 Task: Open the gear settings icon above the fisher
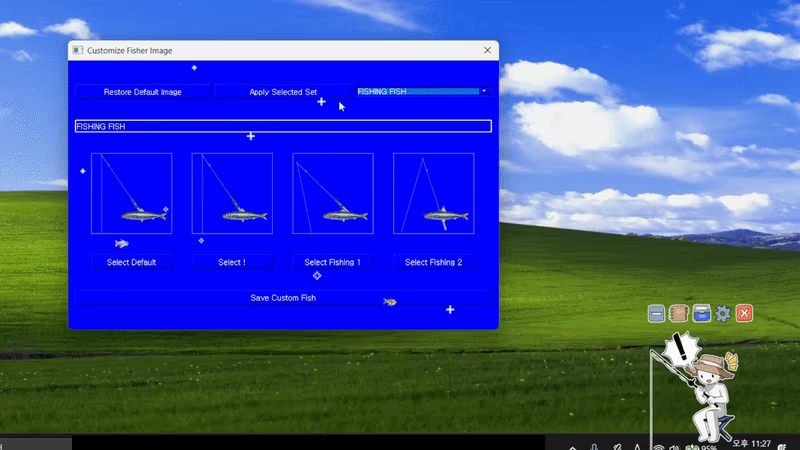point(723,313)
